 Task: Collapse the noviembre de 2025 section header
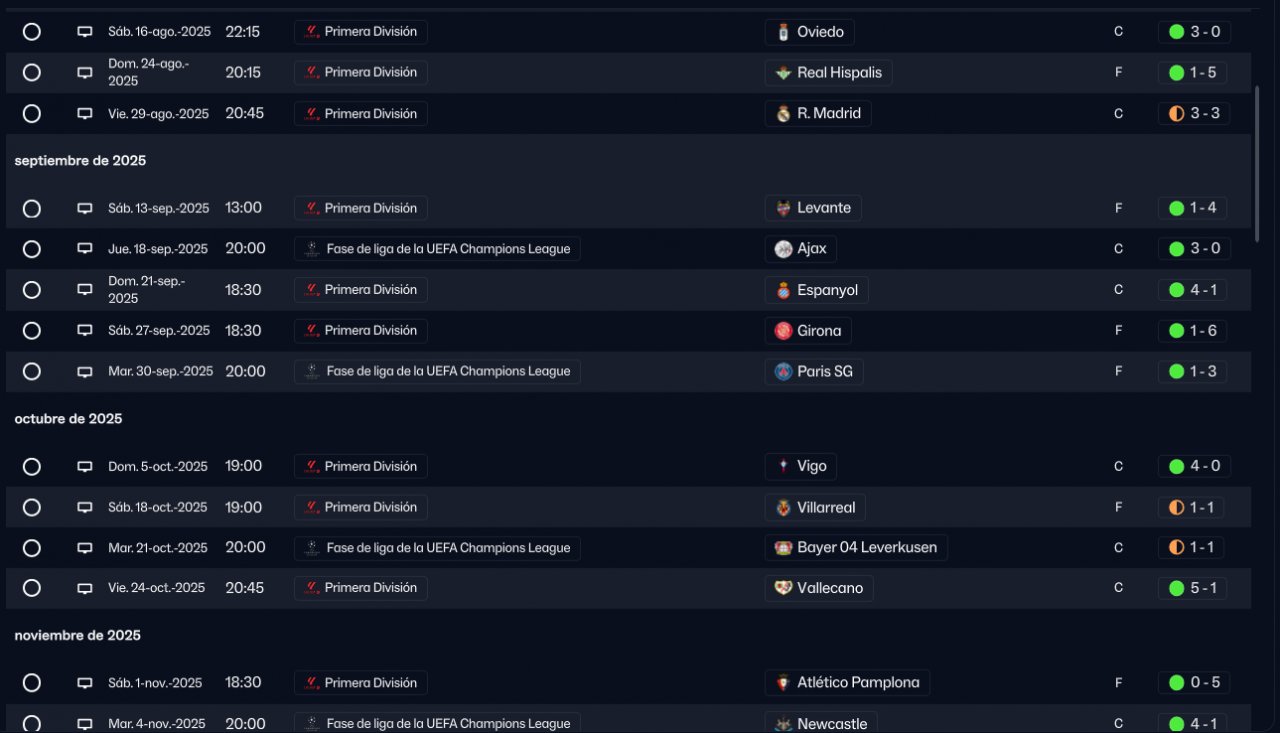point(77,636)
